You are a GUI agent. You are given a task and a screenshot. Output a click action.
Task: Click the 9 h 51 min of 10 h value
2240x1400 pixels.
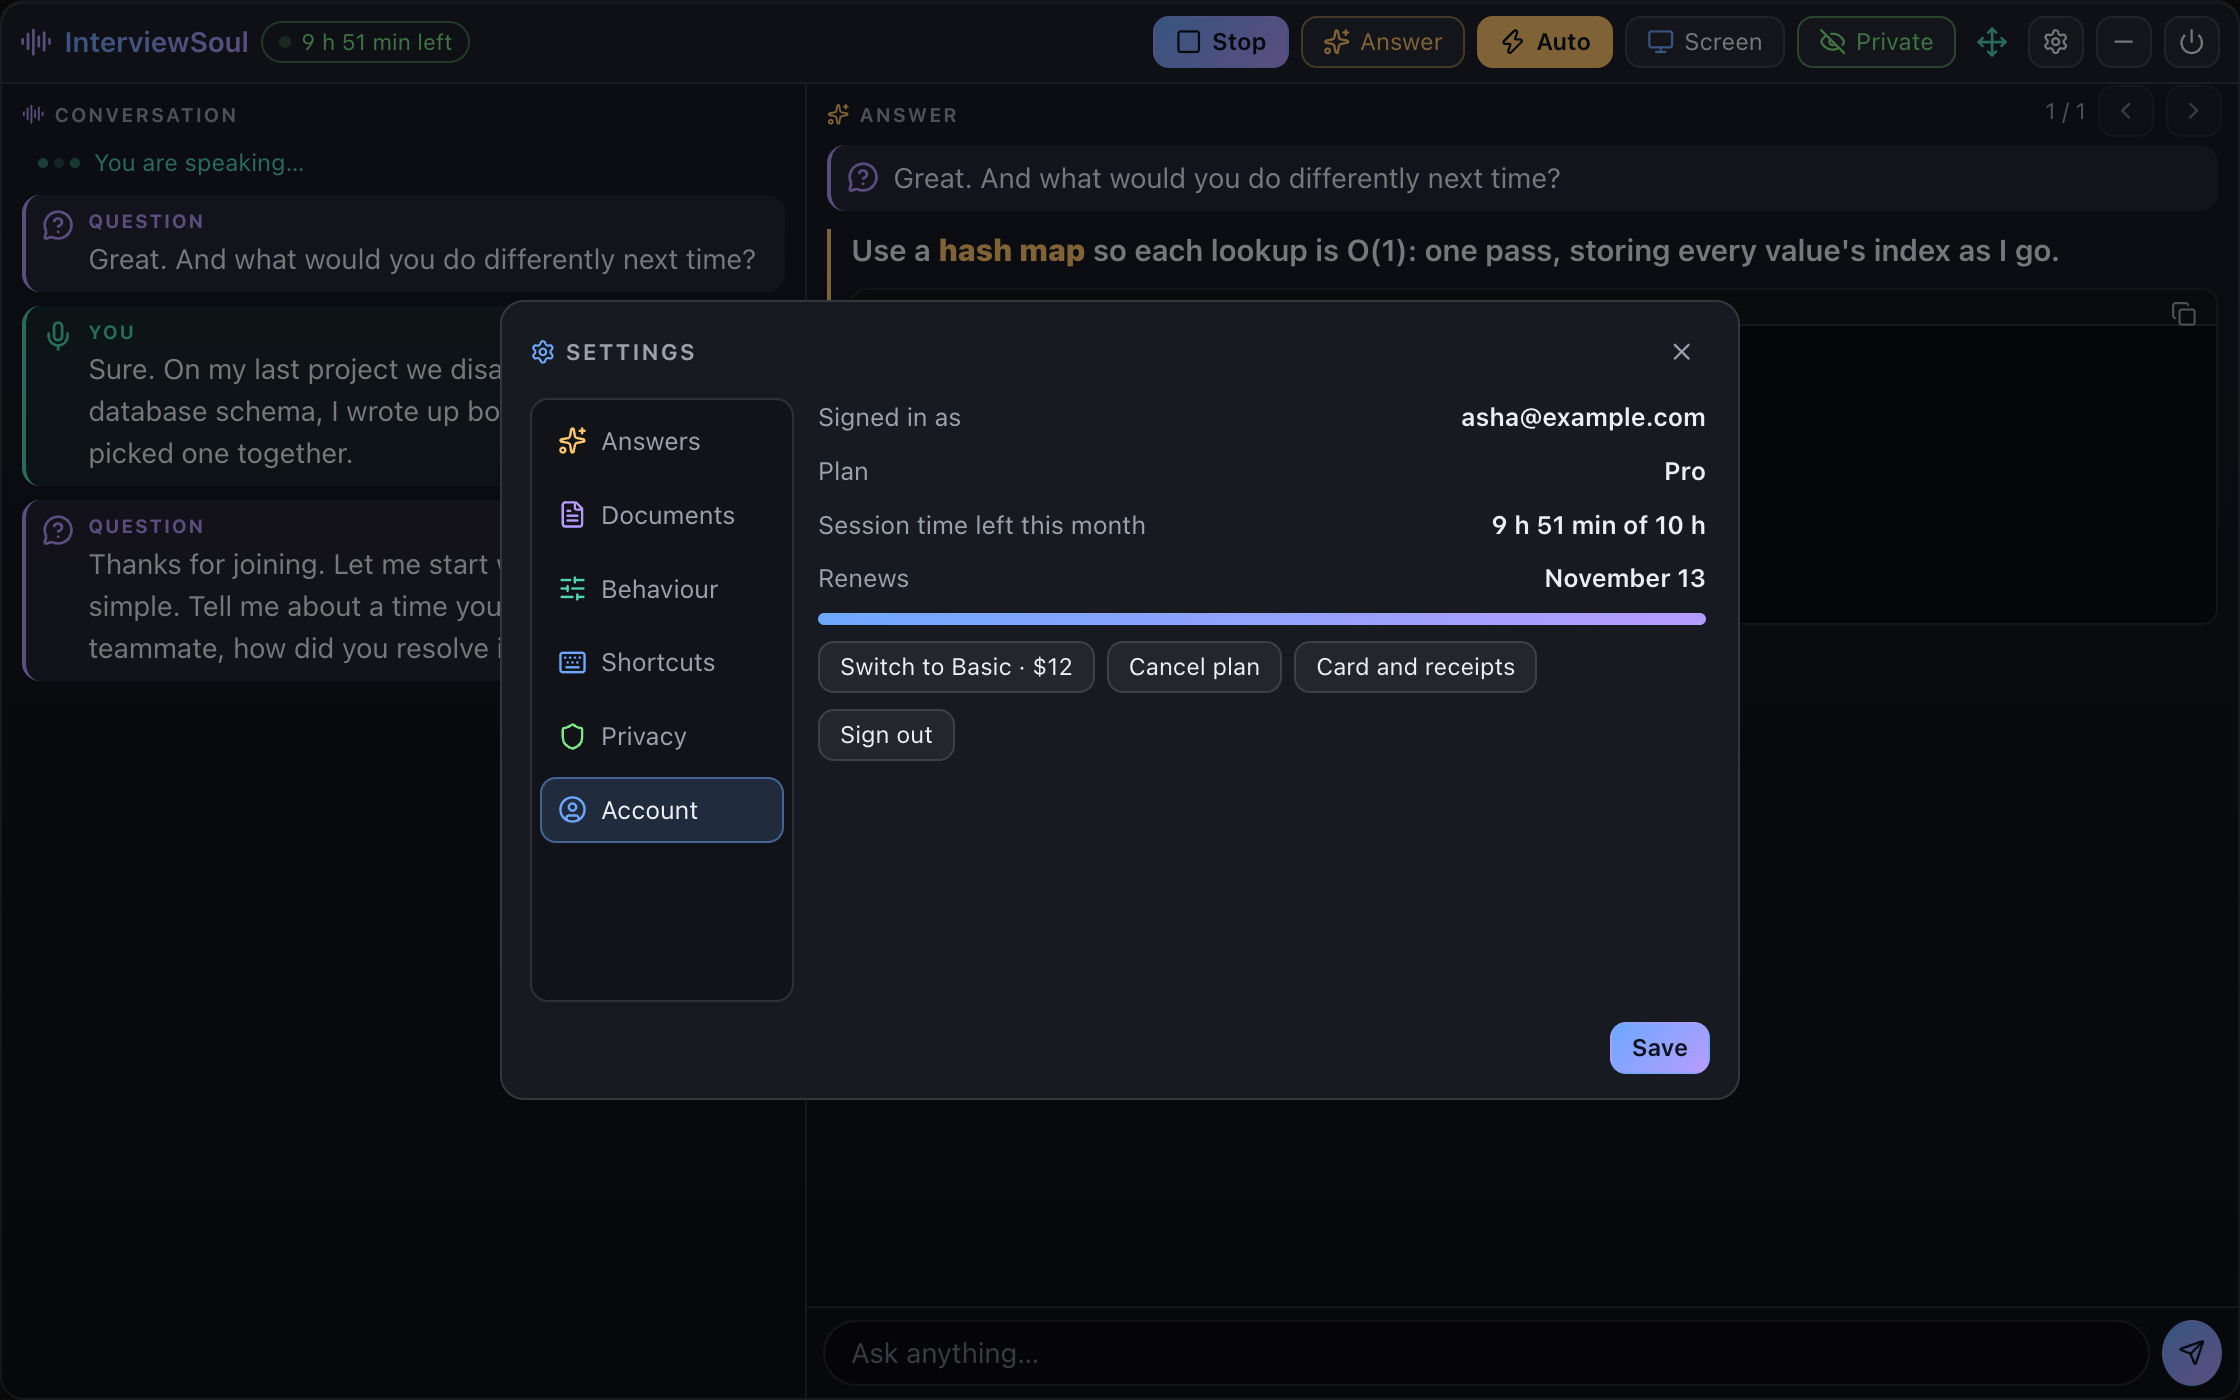click(1598, 525)
